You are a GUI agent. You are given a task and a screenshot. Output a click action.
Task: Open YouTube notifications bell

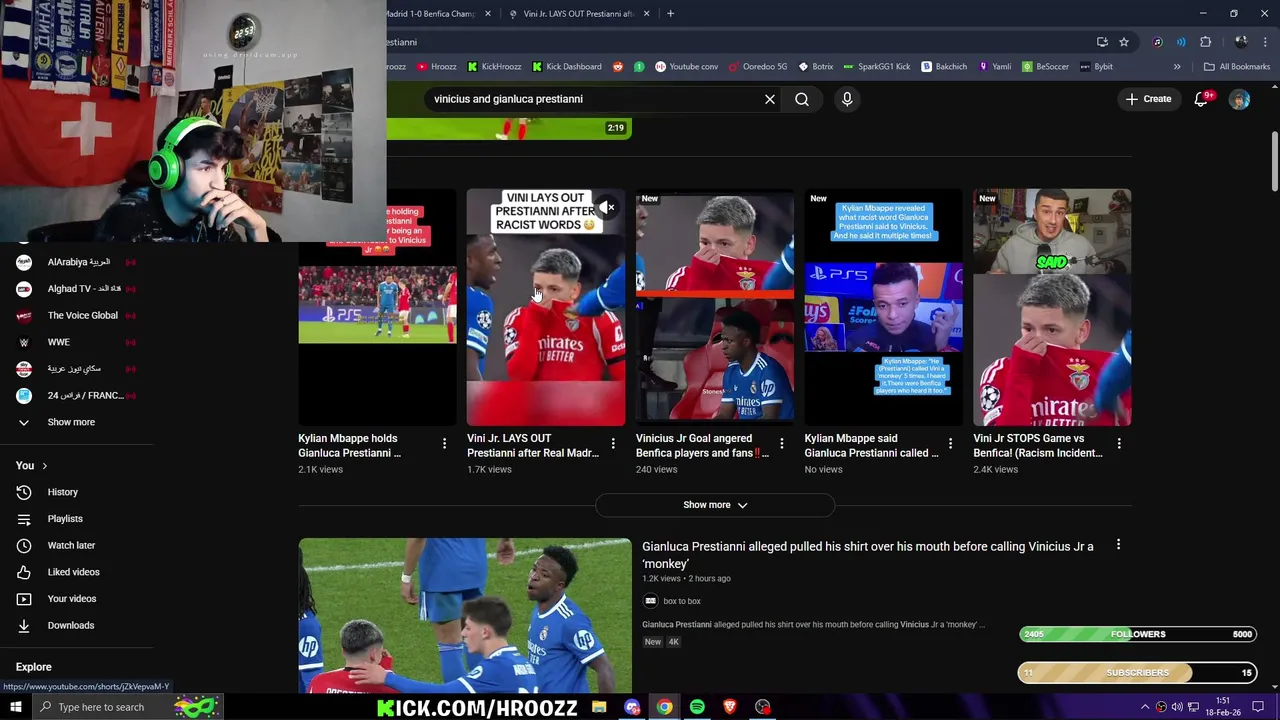point(1202,99)
